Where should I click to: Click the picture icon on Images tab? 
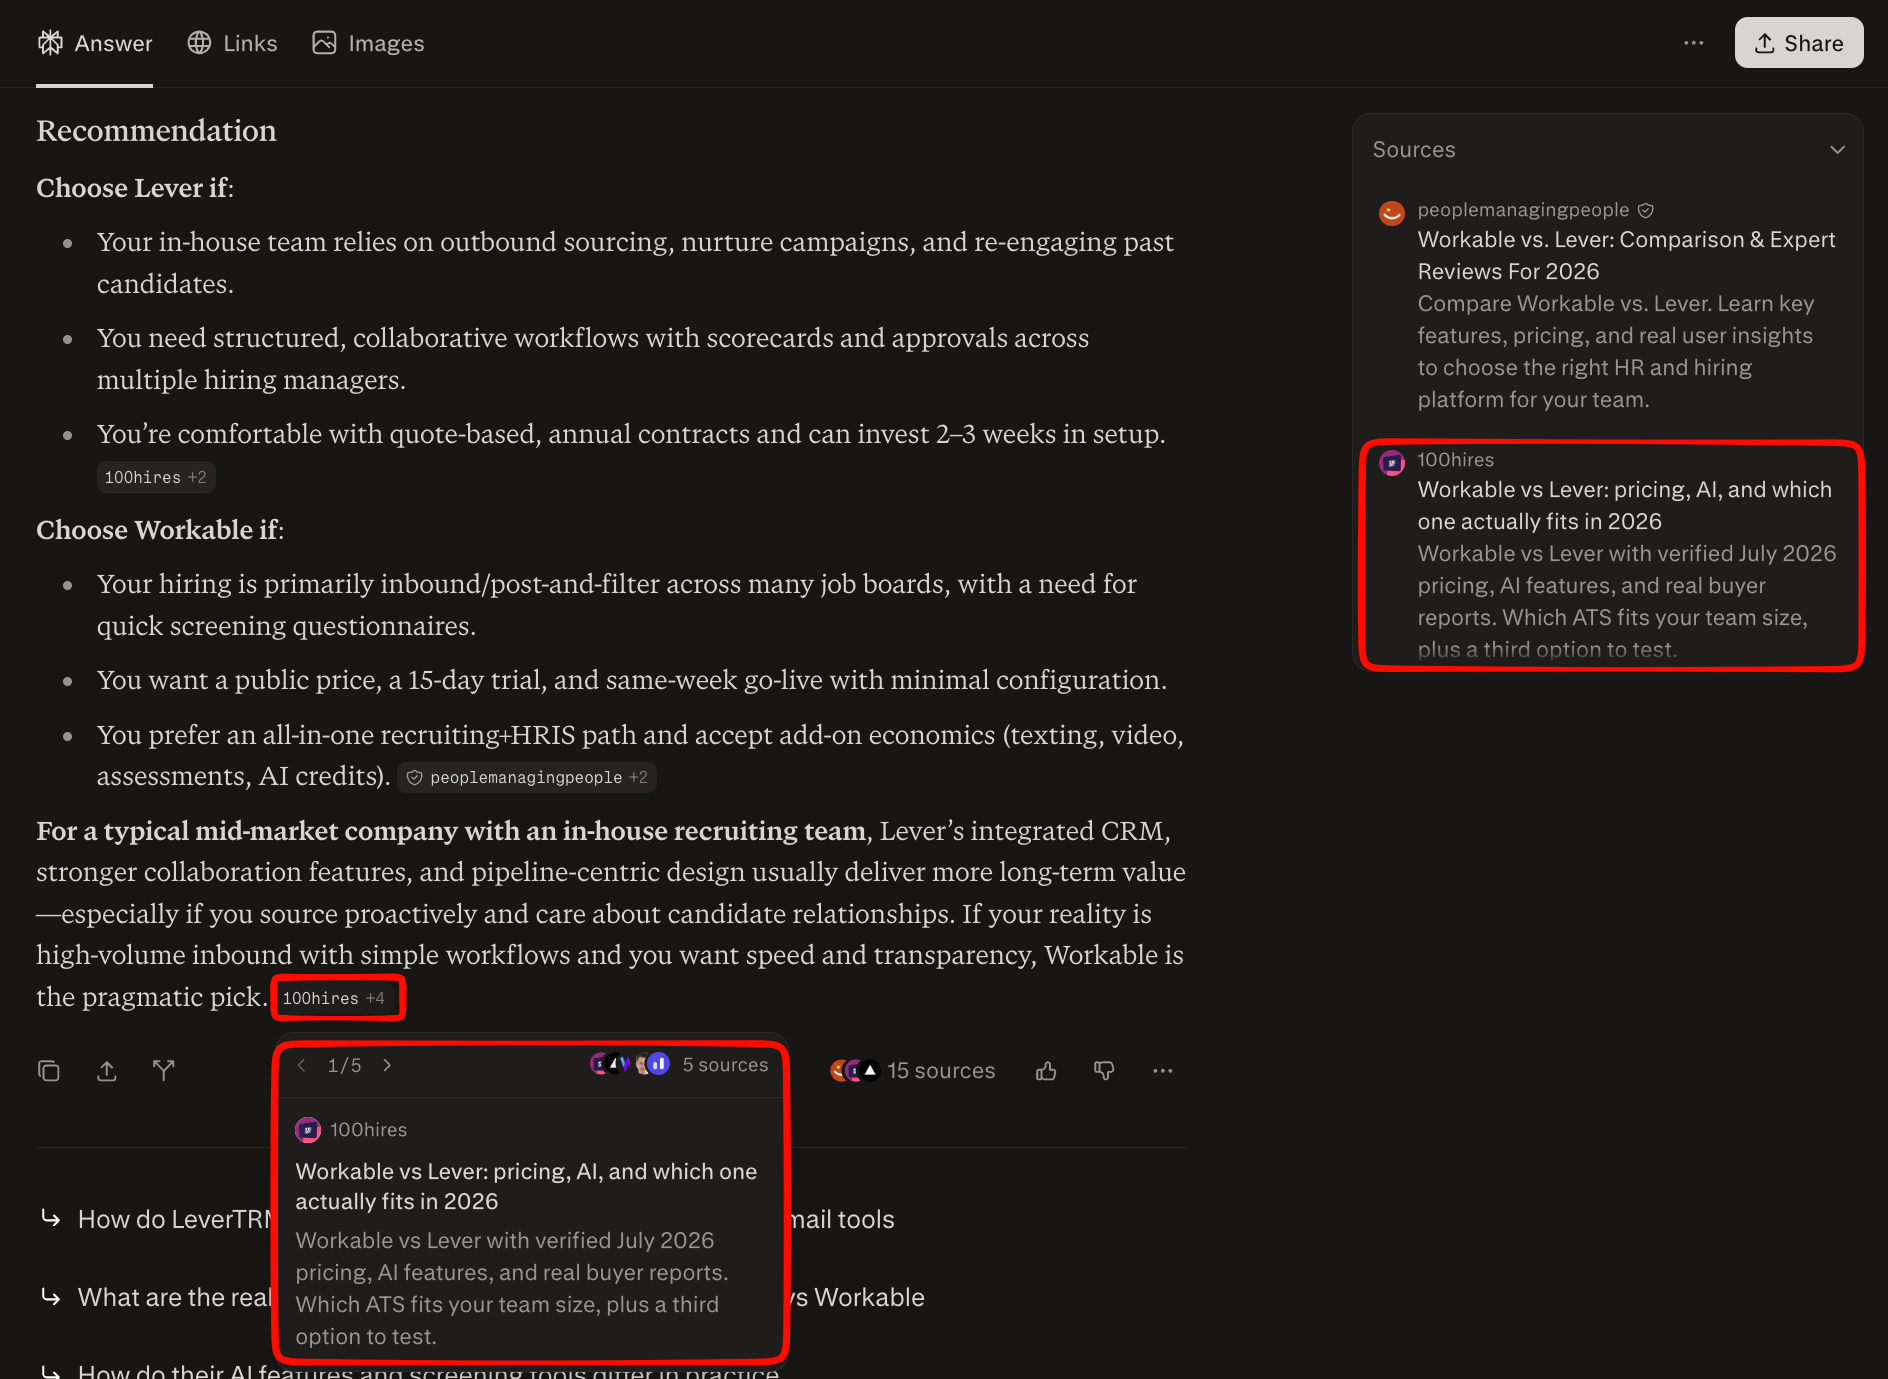click(x=324, y=43)
